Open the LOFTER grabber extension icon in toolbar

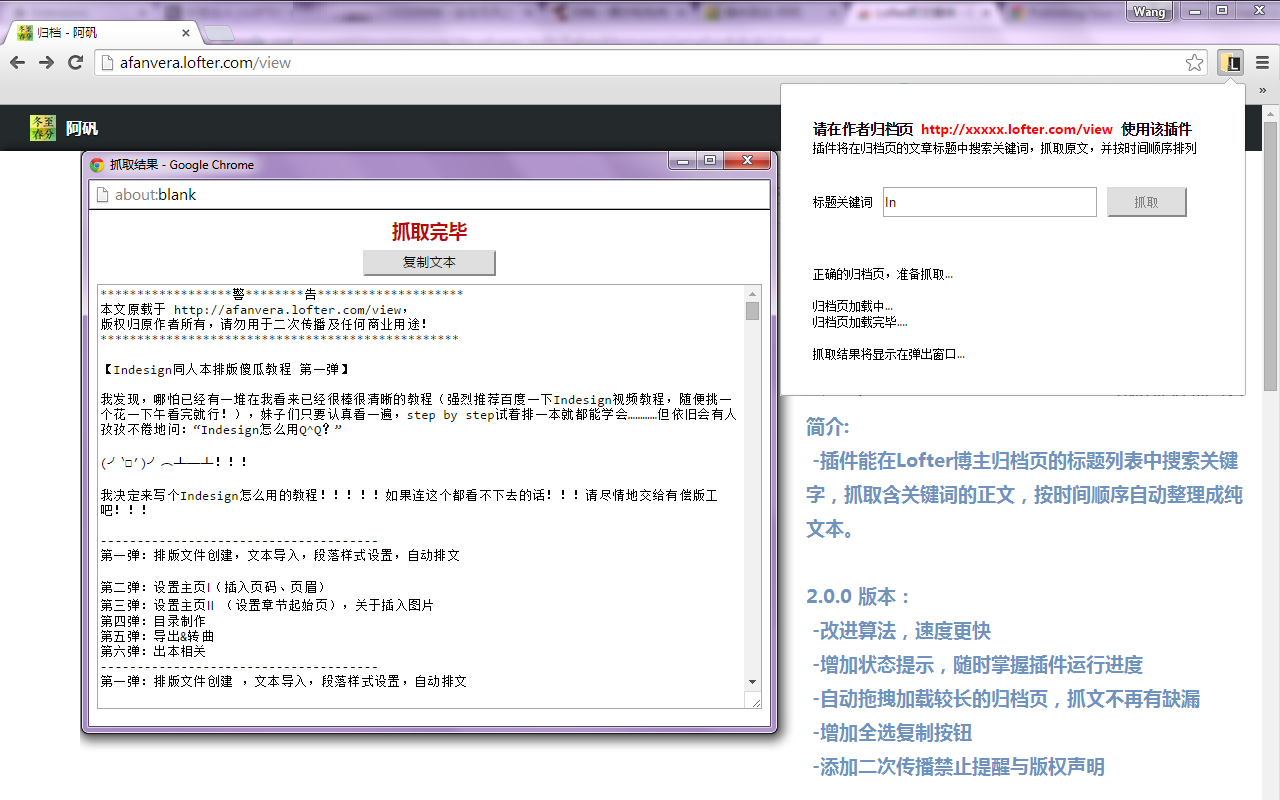(1230, 62)
